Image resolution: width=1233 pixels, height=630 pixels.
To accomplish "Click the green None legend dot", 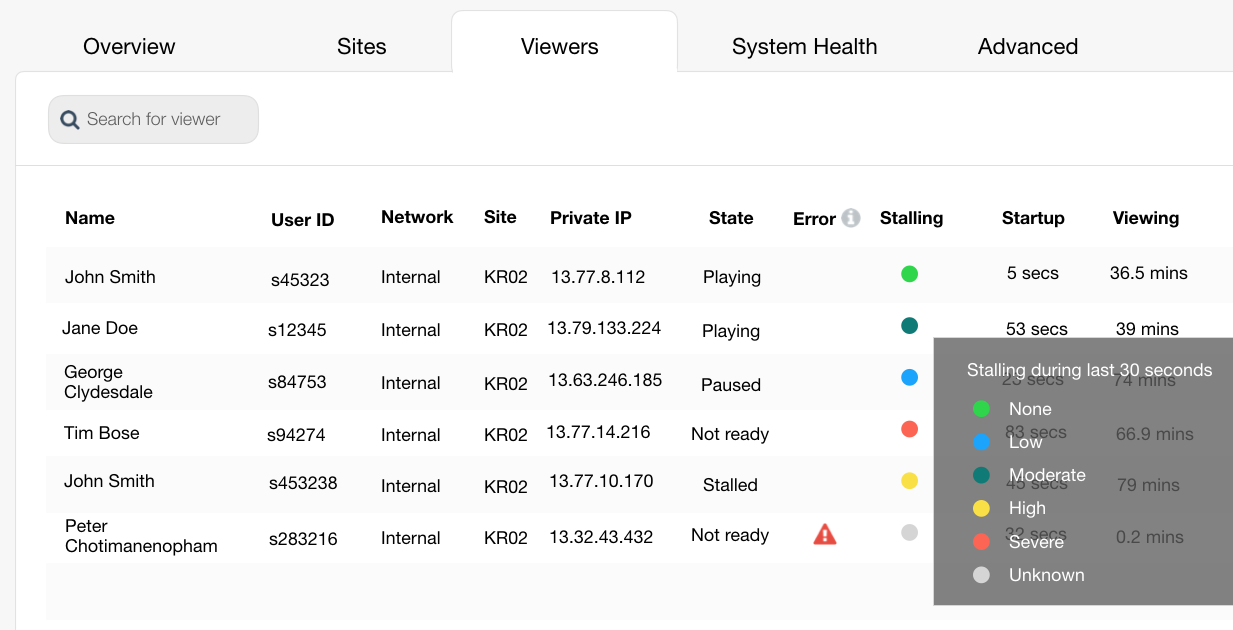I will pyautogui.click(x=981, y=409).
